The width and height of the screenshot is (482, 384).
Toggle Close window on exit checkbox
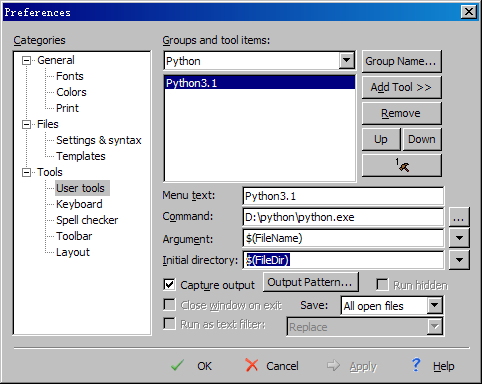[169, 305]
